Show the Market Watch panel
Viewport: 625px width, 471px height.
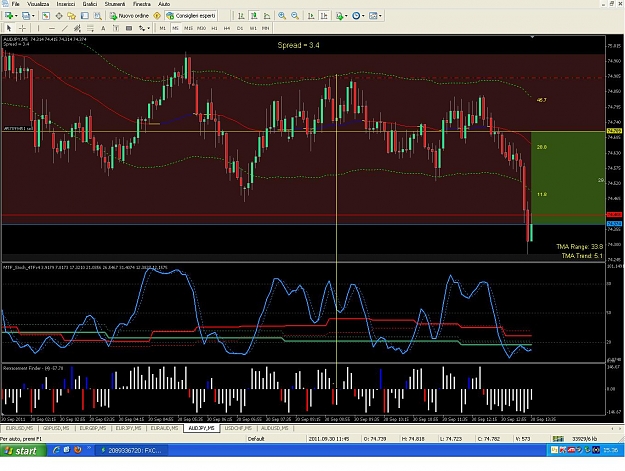(46, 16)
